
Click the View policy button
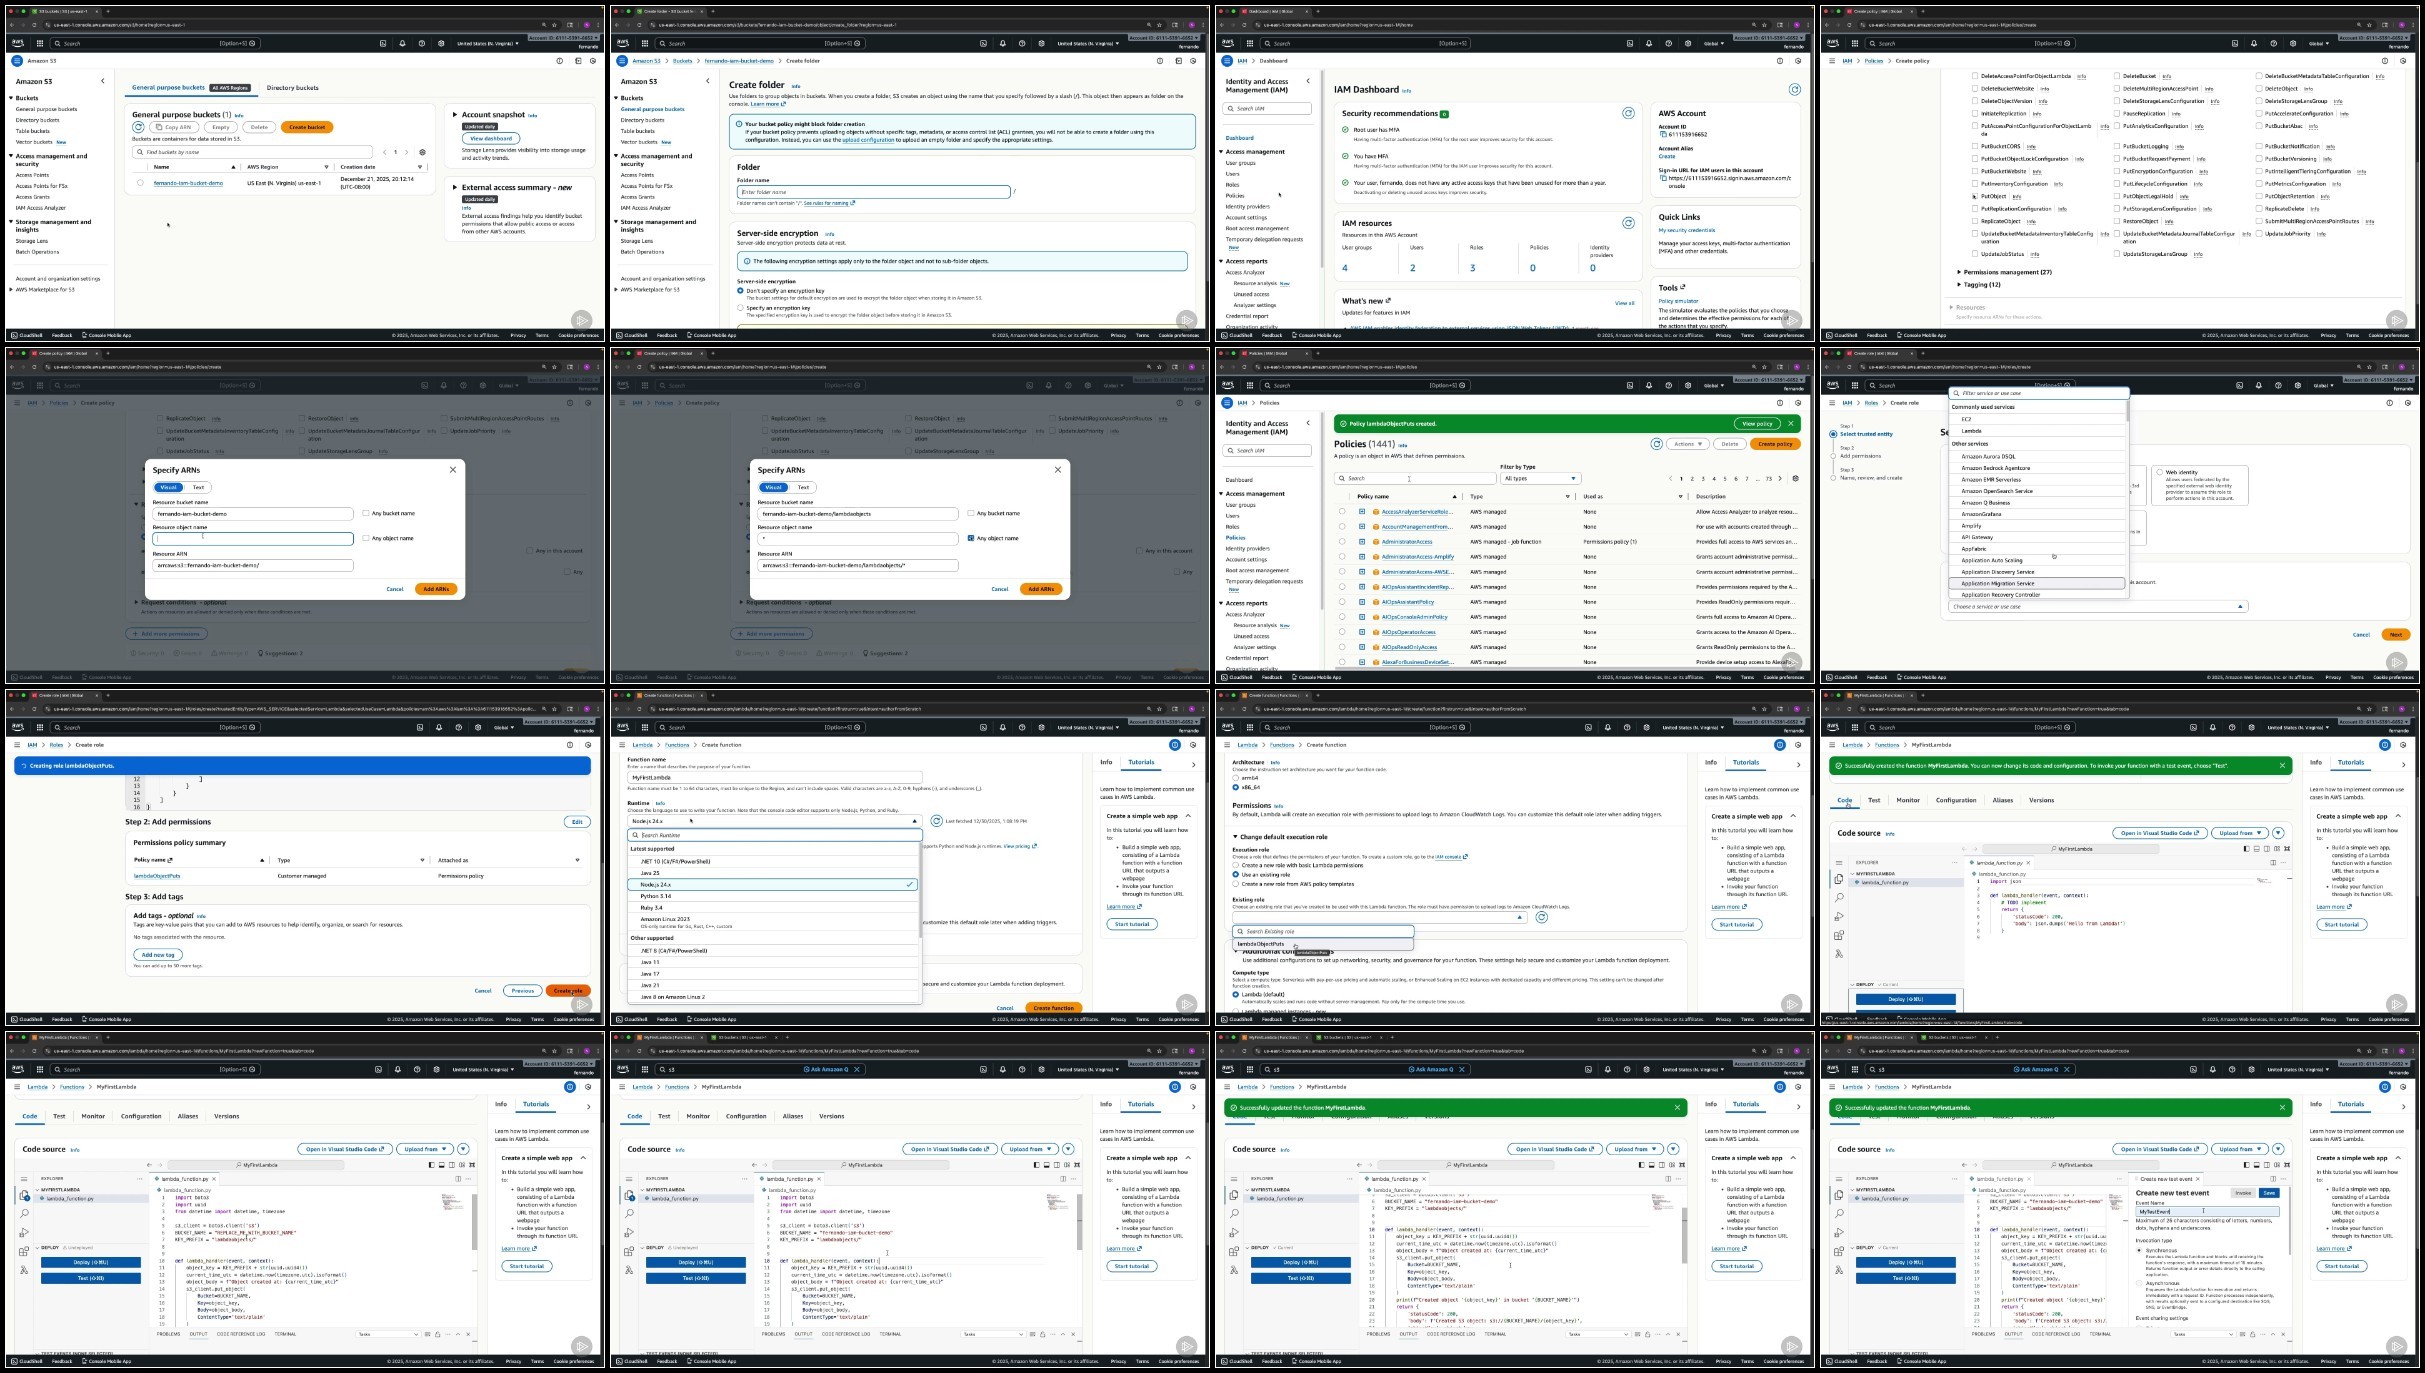pyautogui.click(x=1757, y=424)
